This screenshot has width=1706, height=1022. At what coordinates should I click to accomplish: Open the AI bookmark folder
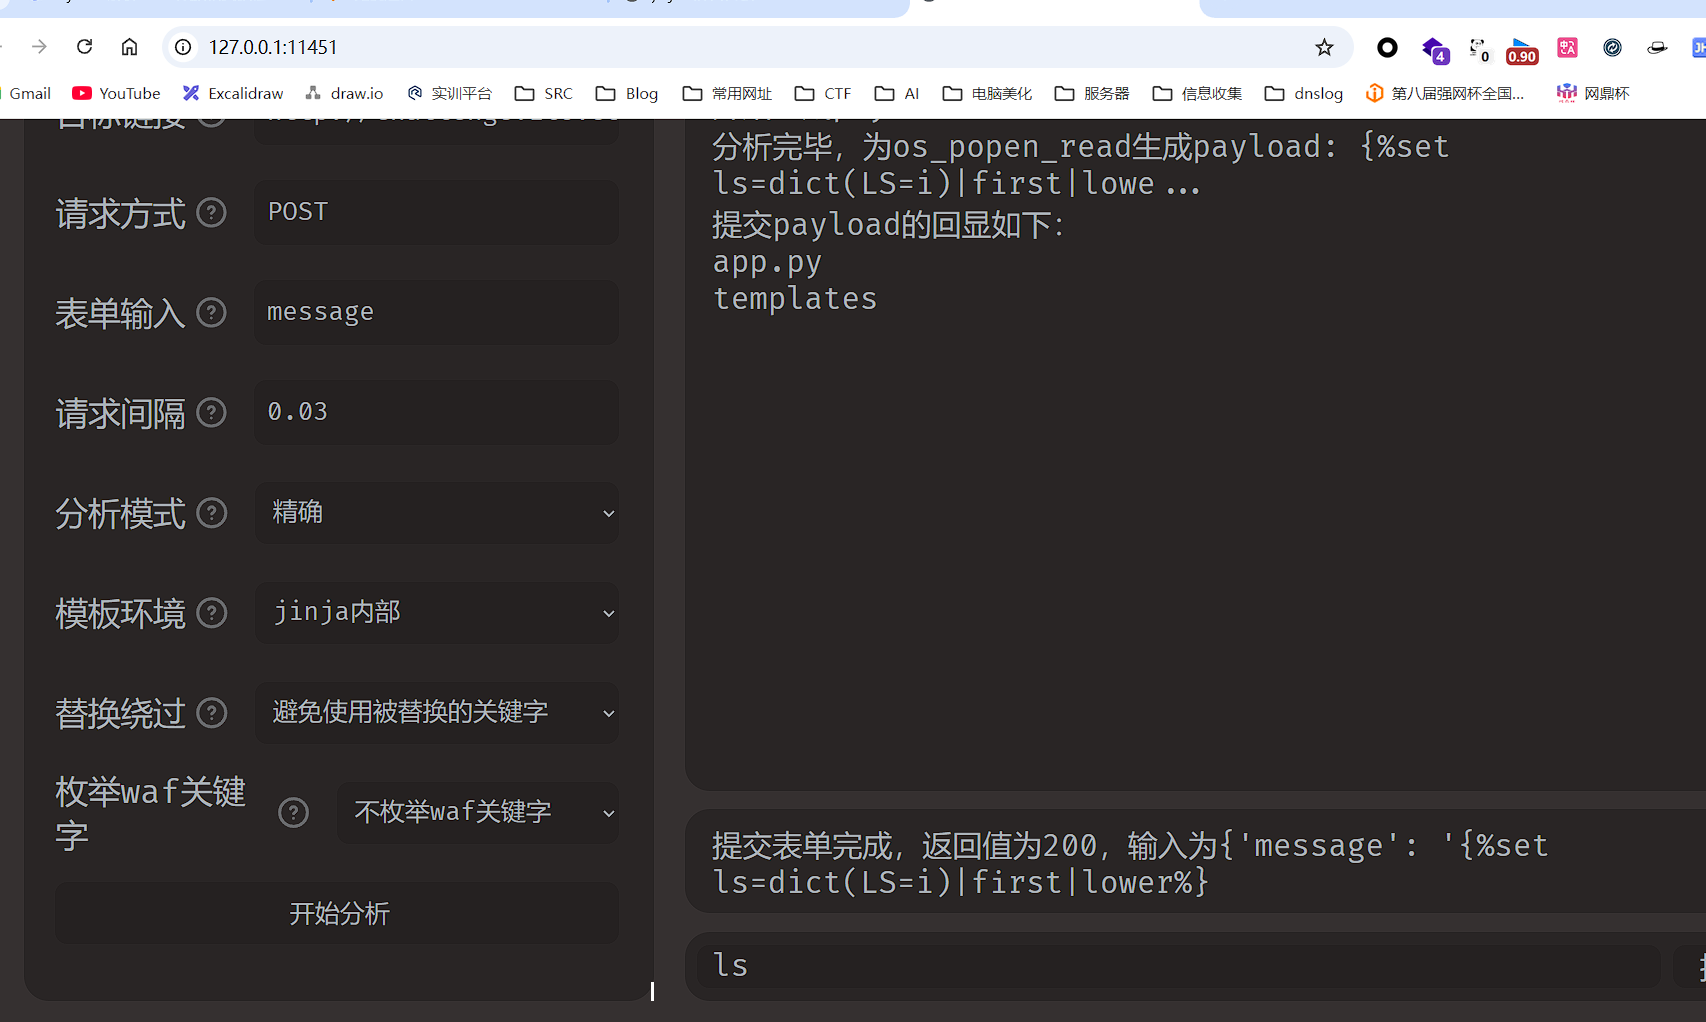coord(897,93)
